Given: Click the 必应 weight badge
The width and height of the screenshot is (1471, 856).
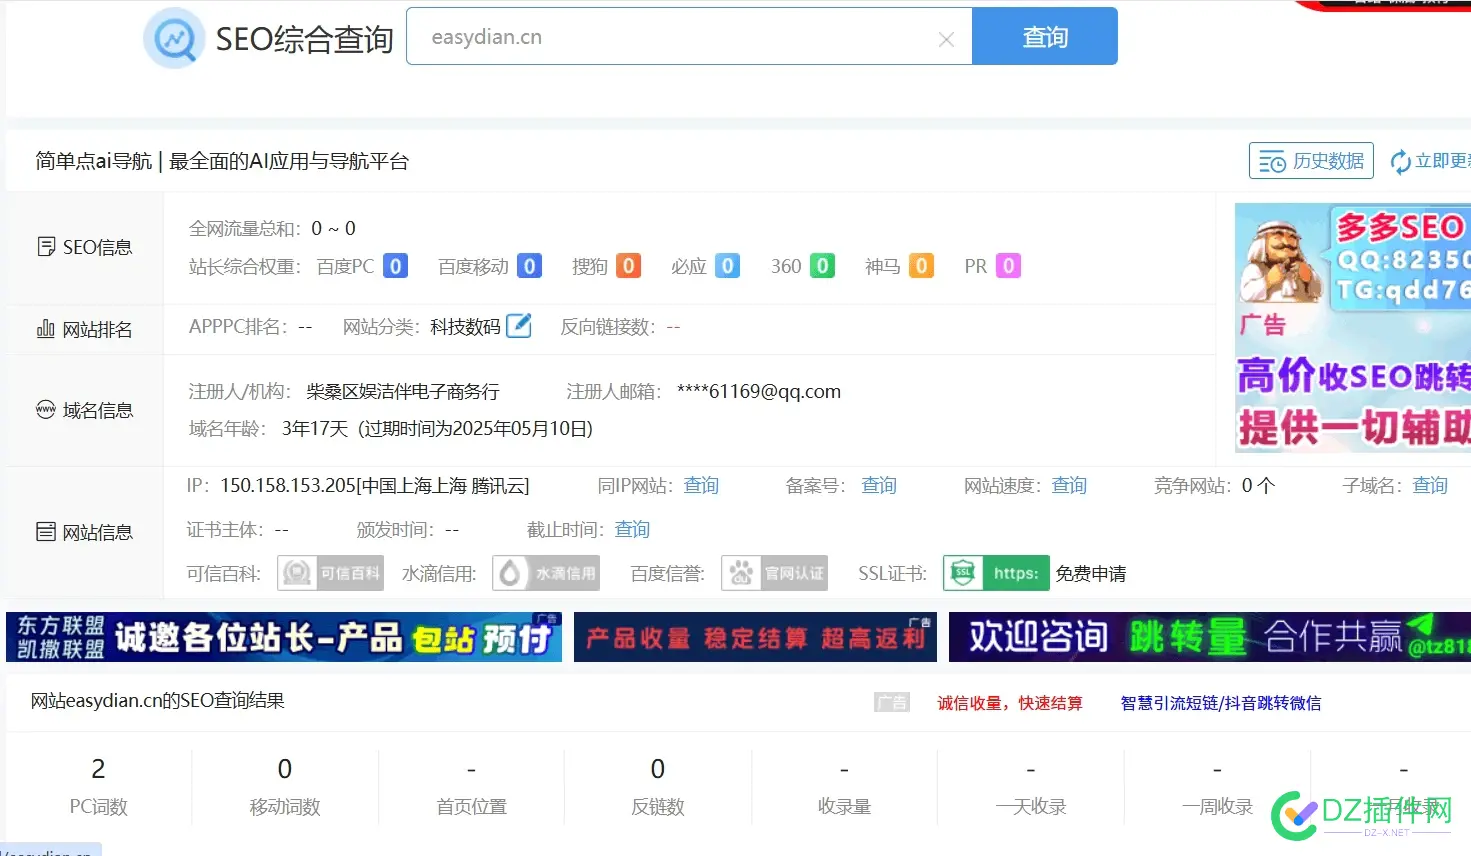Looking at the screenshot, I should pyautogui.click(x=728, y=266).
